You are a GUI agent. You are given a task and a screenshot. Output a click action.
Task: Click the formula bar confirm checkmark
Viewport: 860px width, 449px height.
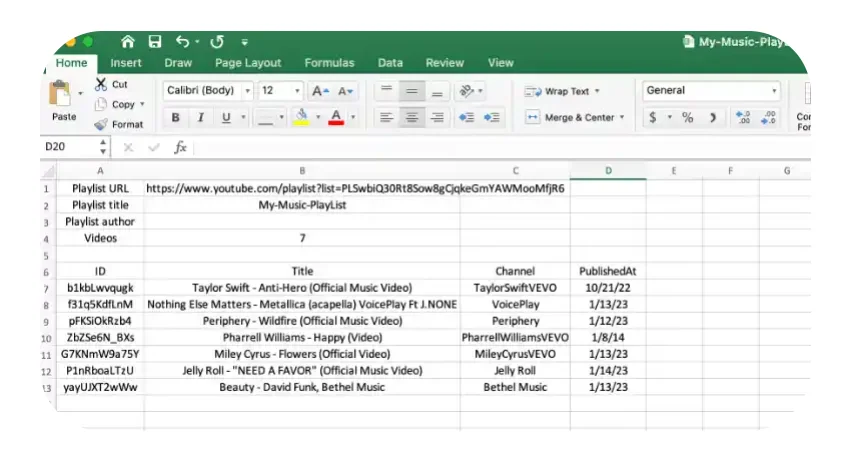(x=154, y=147)
